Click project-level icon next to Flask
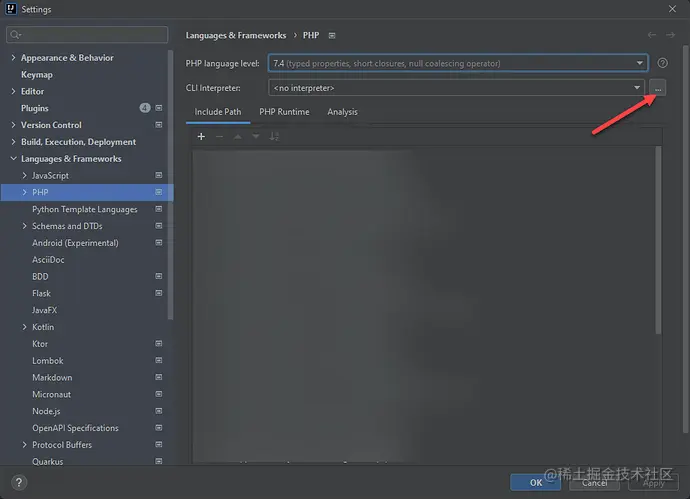This screenshot has height=499, width=690. point(159,293)
